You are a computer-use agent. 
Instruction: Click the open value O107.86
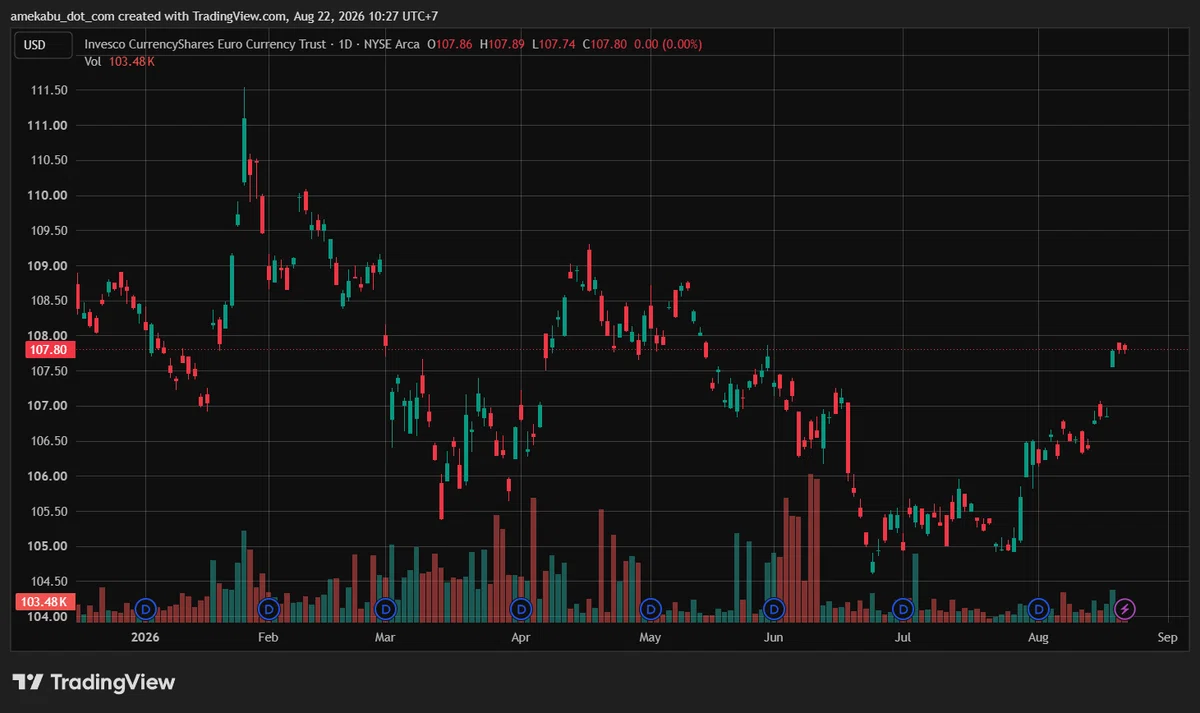click(x=452, y=44)
